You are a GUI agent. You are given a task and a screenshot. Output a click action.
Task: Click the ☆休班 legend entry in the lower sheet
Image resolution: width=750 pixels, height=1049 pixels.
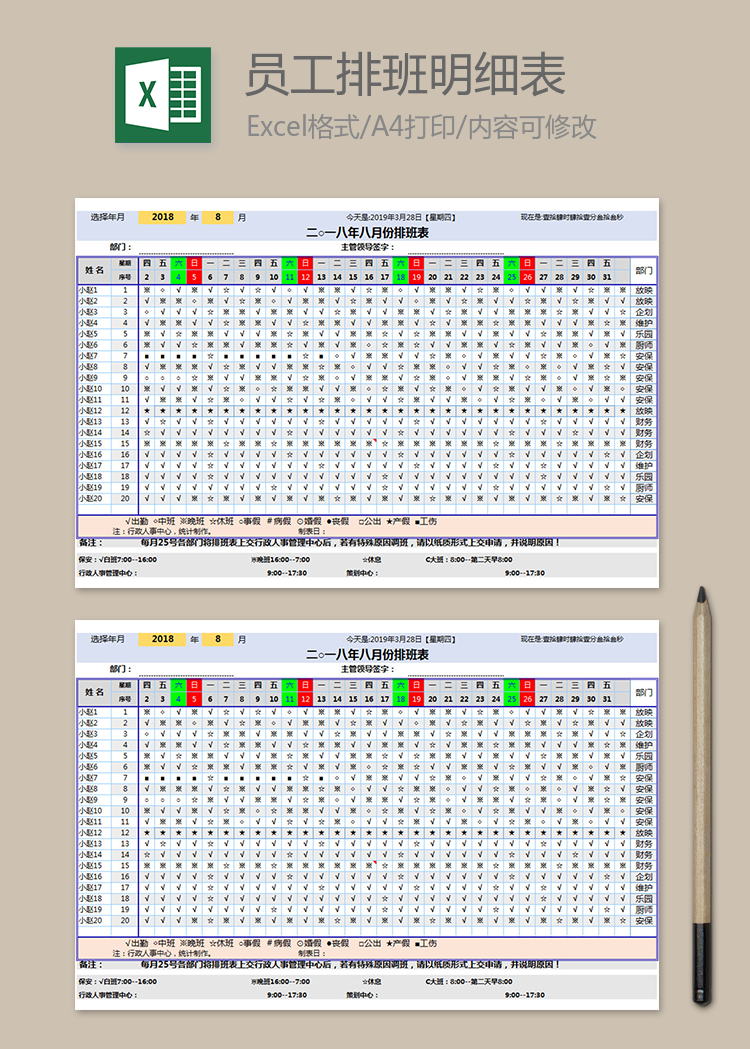221,944
